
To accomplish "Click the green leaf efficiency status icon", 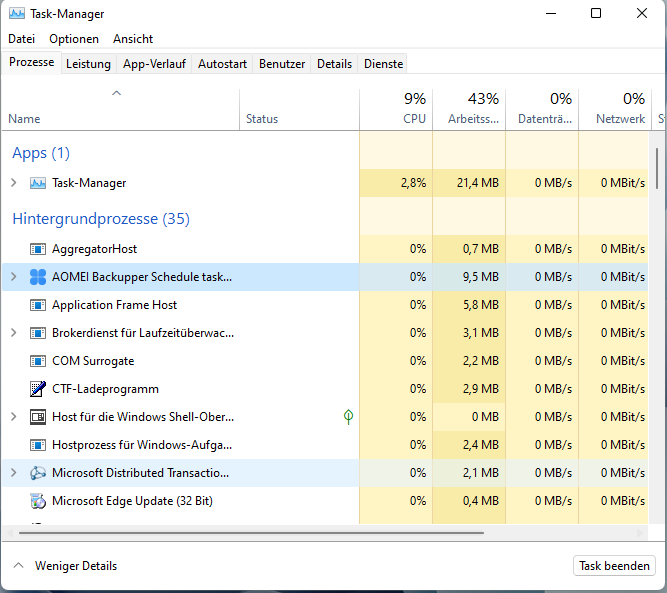I will (x=348, y=416).
